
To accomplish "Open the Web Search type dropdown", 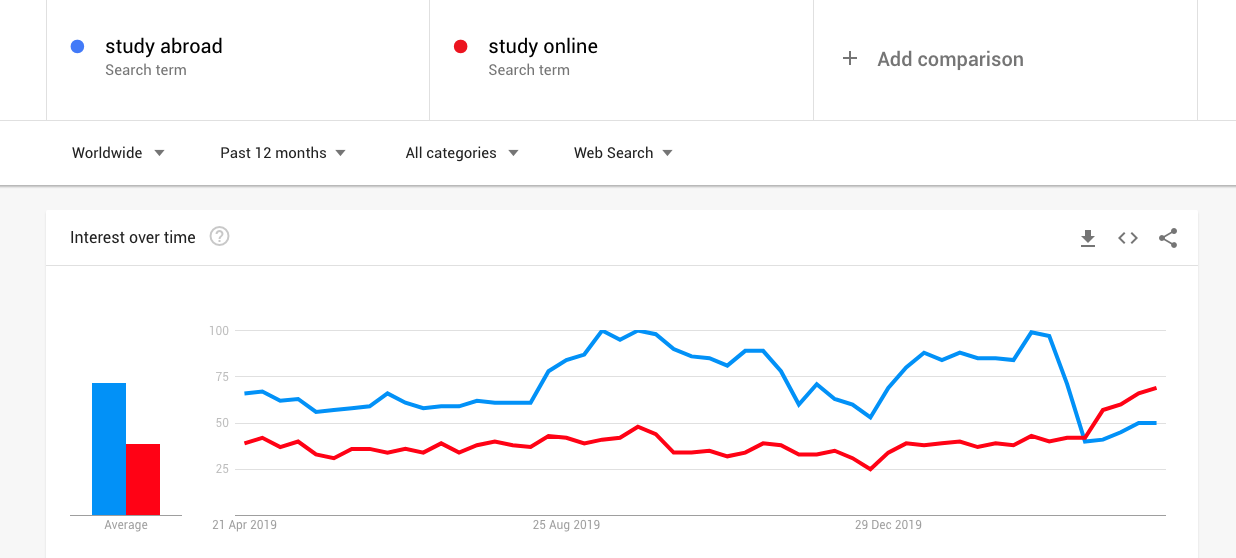I will 623,153.
